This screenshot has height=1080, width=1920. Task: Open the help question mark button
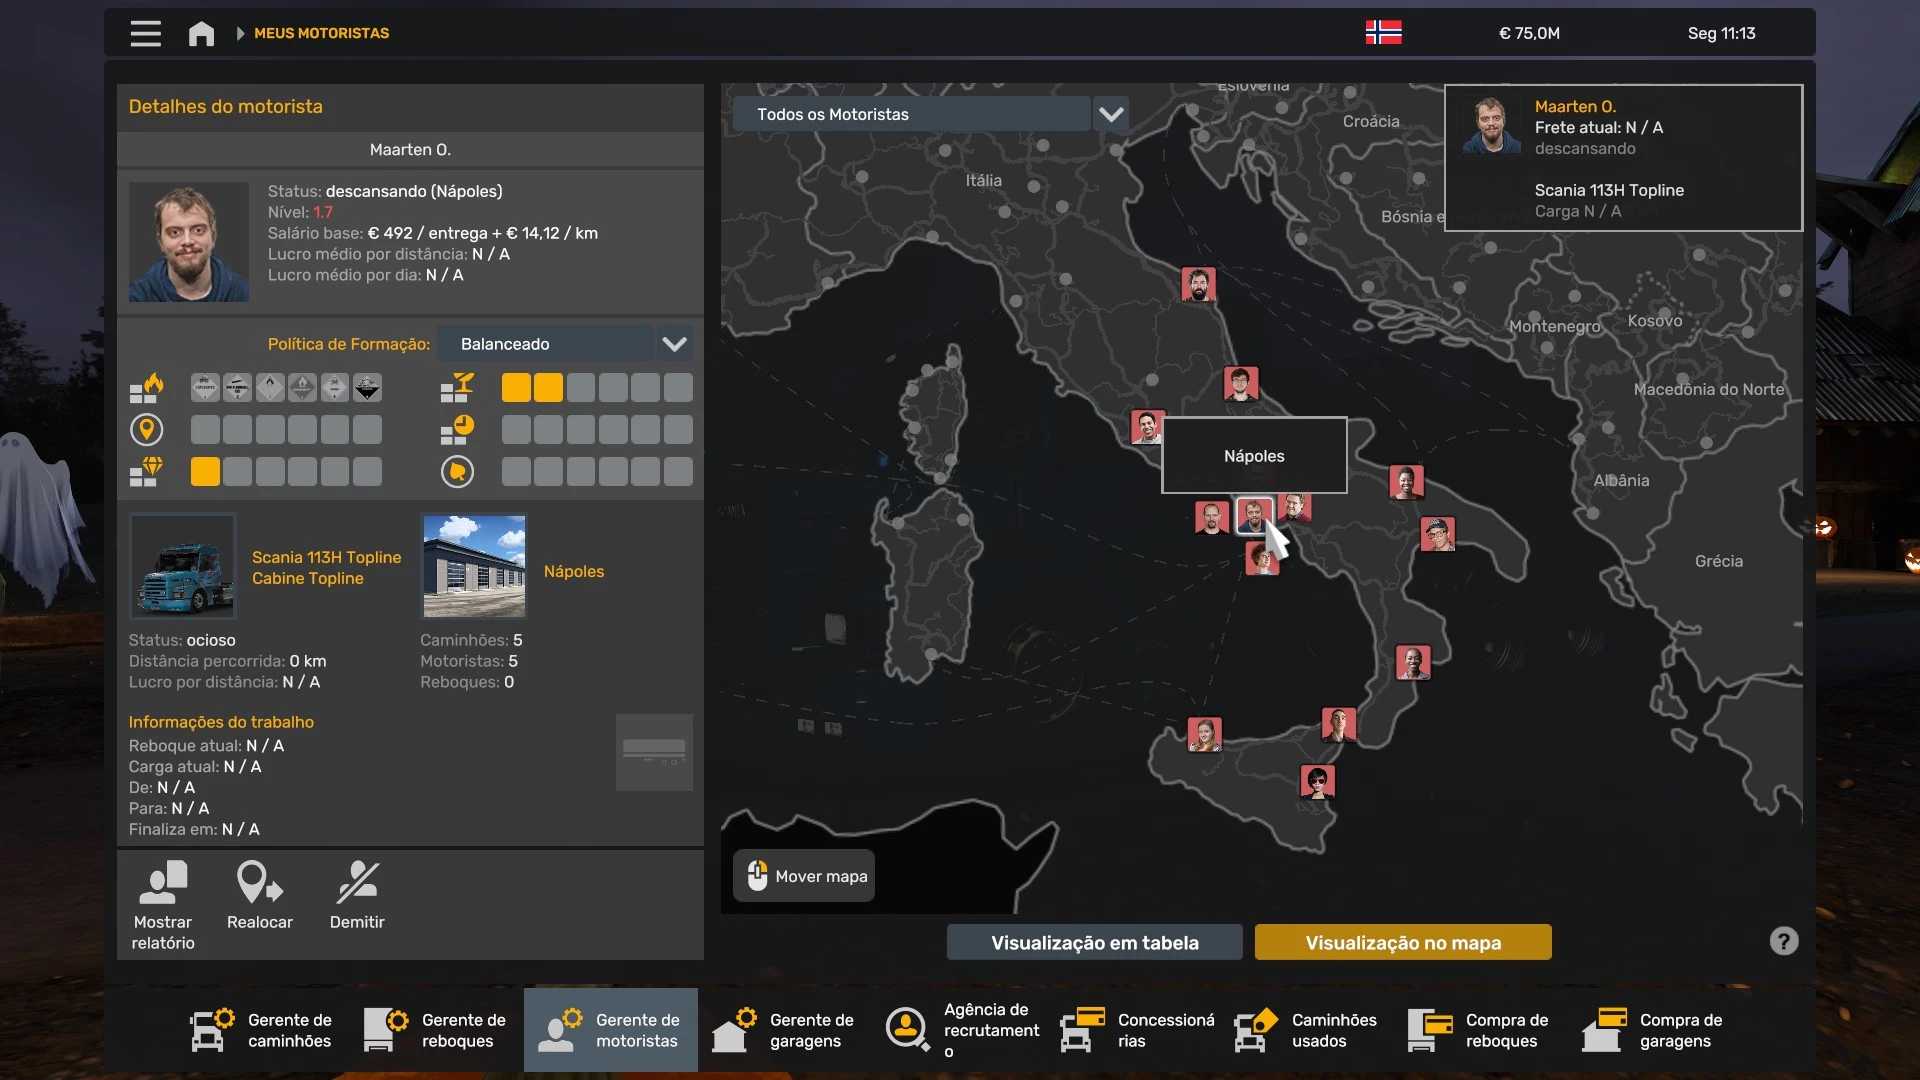coord(1783,941)
